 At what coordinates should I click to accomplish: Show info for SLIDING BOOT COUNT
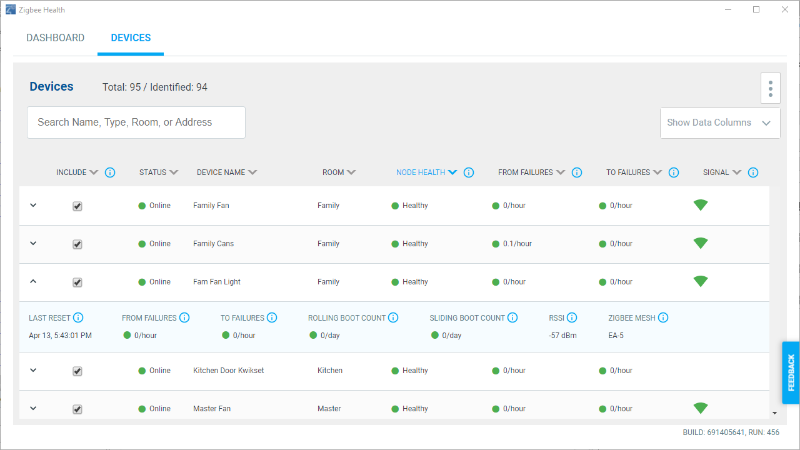click(512, 318)
